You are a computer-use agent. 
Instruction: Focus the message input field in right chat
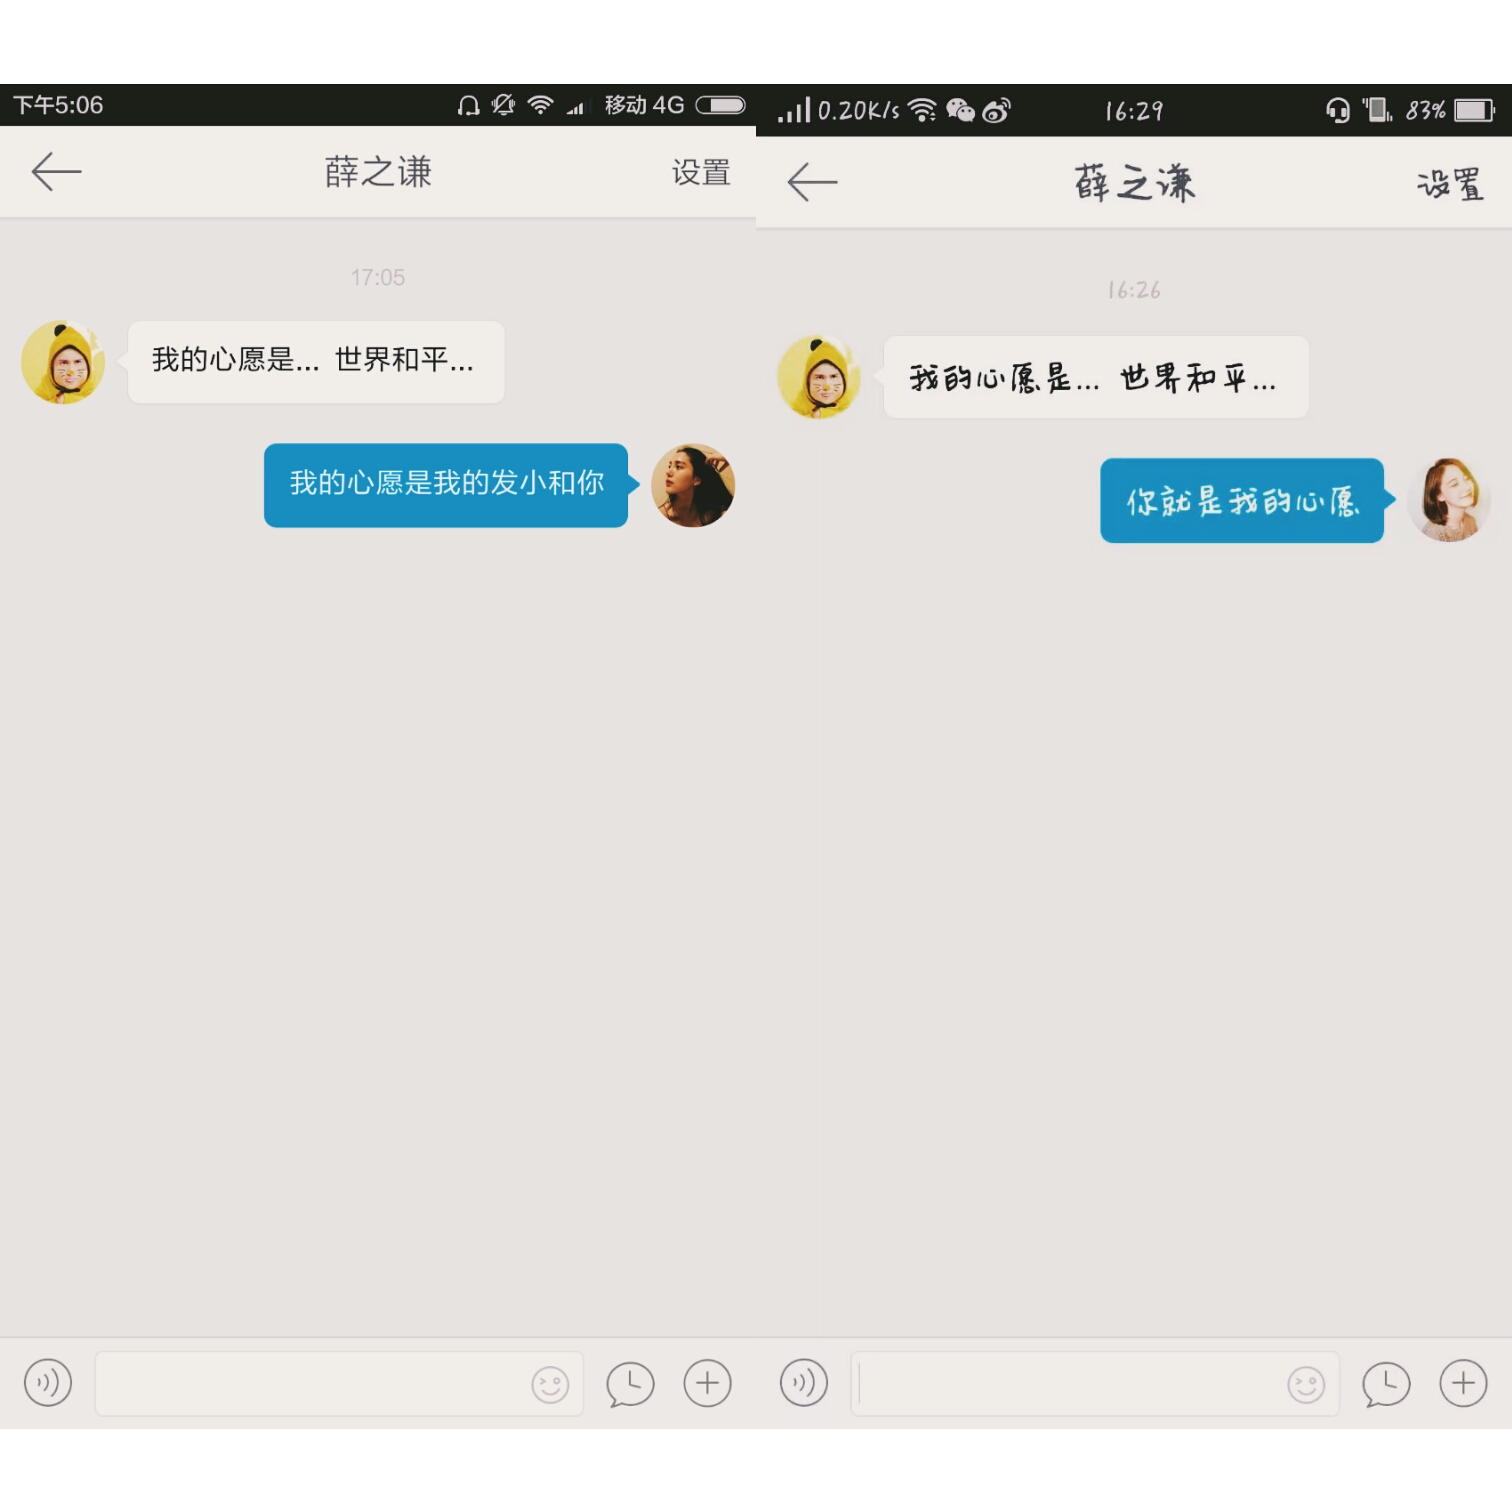coord(1095,1384)
